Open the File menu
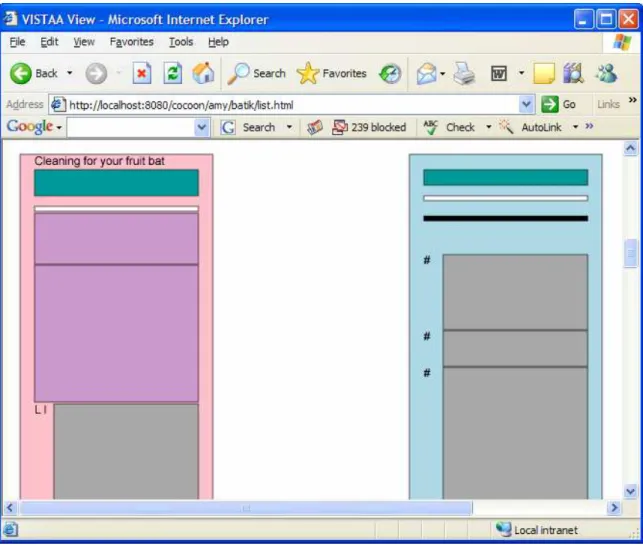 click(17, 42)
